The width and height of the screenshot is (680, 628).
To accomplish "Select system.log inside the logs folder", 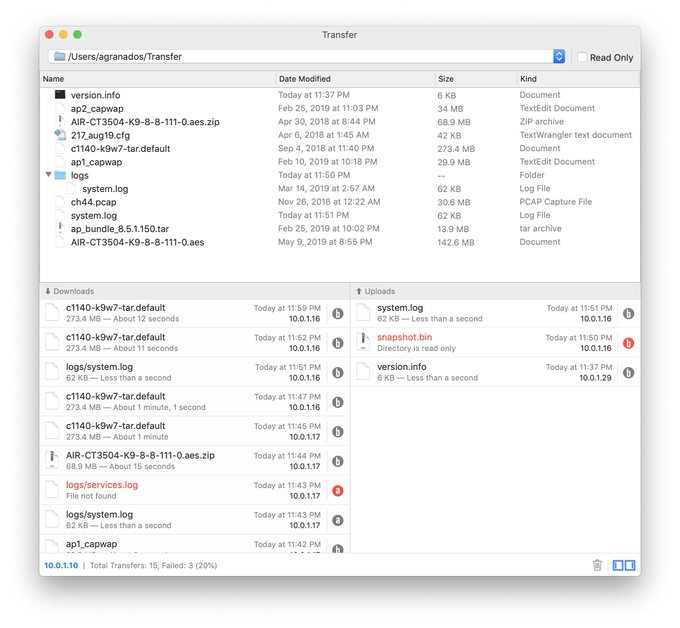I will click(x=105, y=189).
